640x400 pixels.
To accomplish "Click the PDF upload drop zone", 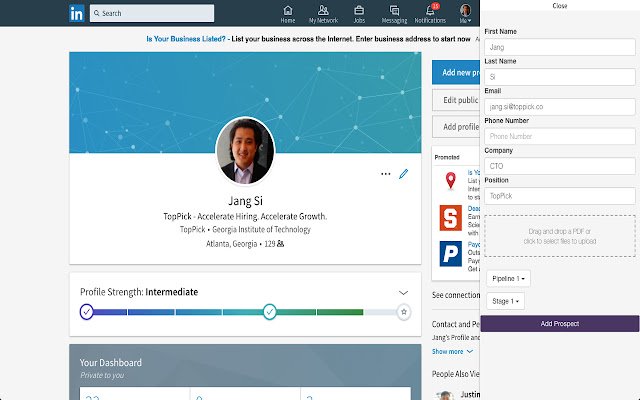I will tap(560, 236).
